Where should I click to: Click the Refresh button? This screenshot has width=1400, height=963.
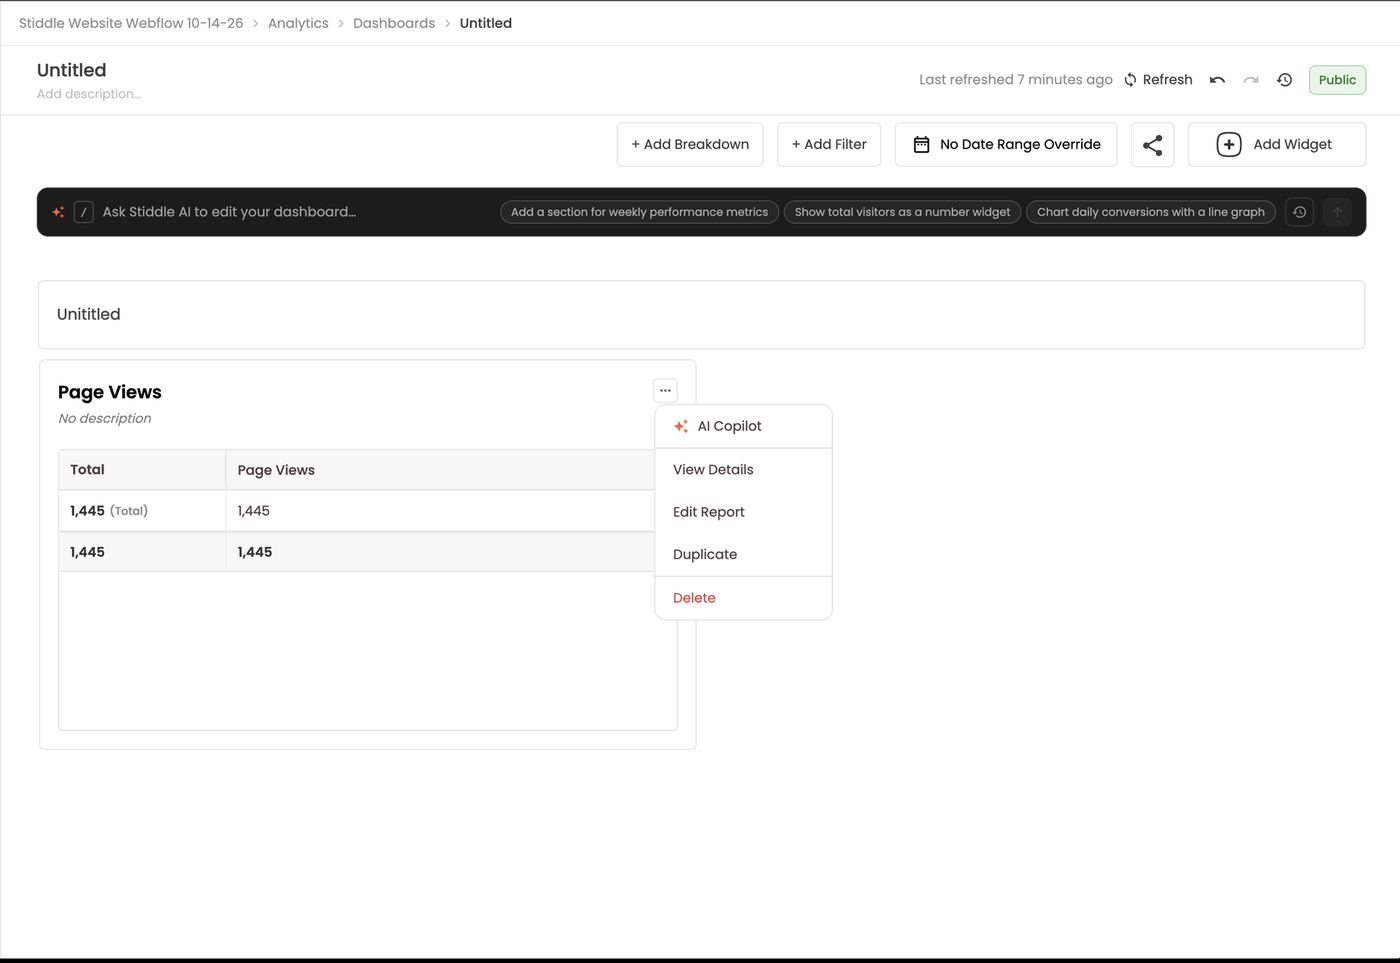coord(1158,80)
